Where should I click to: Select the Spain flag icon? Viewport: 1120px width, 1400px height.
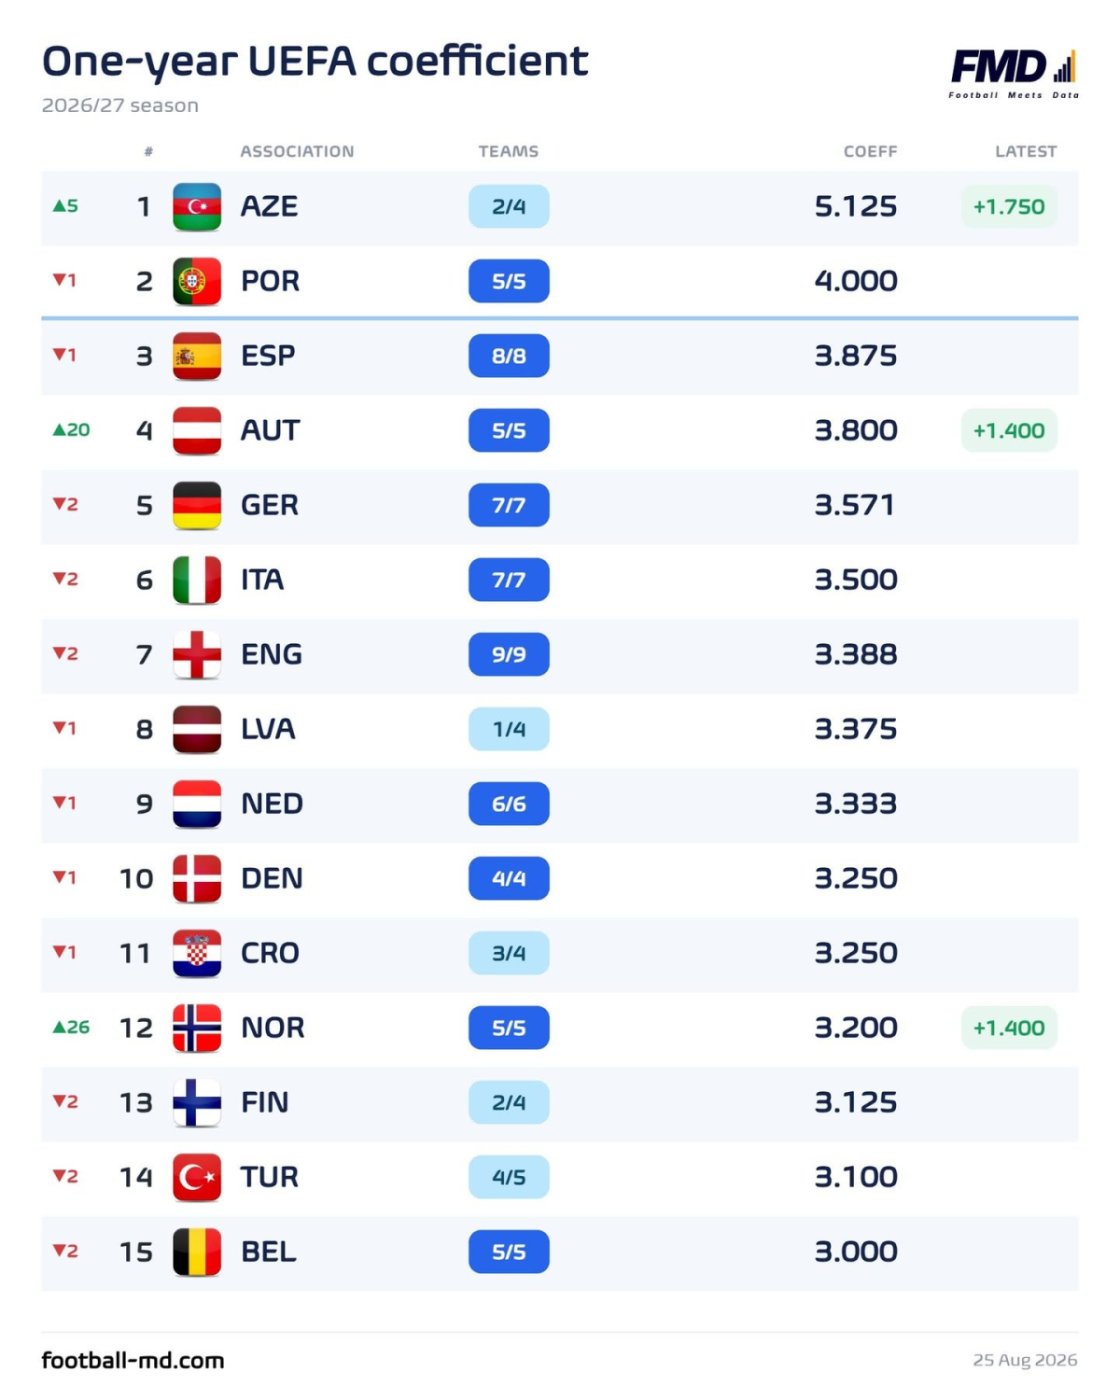pyautogui.click(x=197, y=356)
